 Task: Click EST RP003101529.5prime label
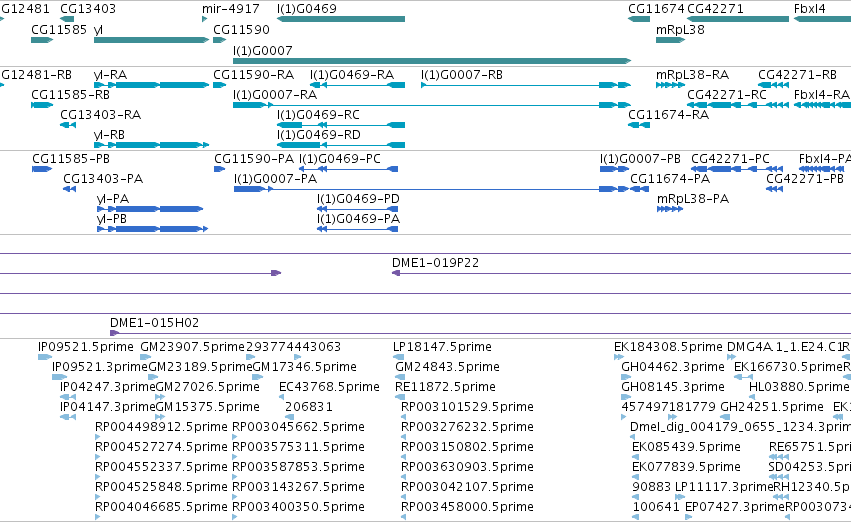point(467,407)
